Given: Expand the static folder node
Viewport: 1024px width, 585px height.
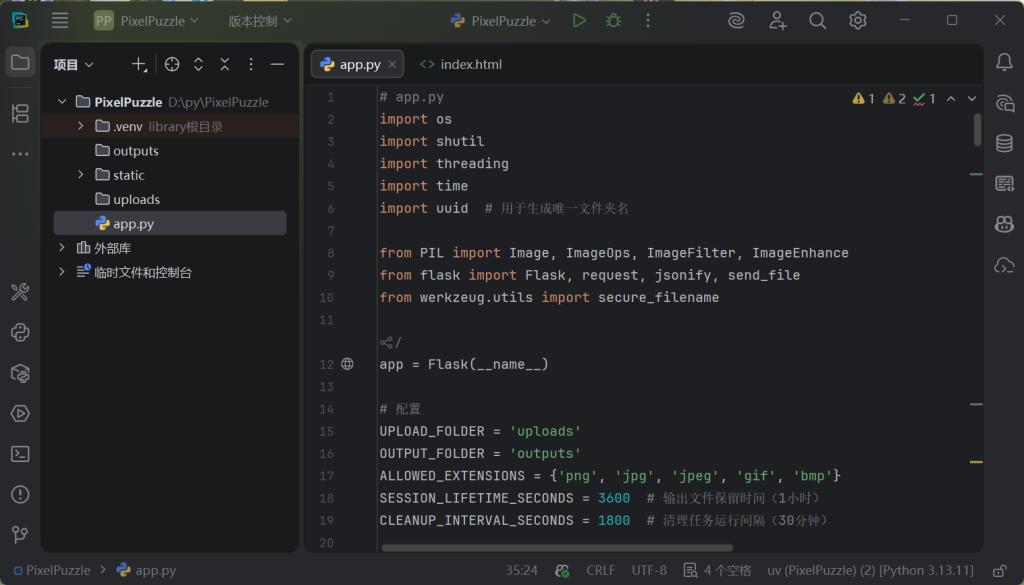Looking at the screenshot, I should tap(81, 175).
